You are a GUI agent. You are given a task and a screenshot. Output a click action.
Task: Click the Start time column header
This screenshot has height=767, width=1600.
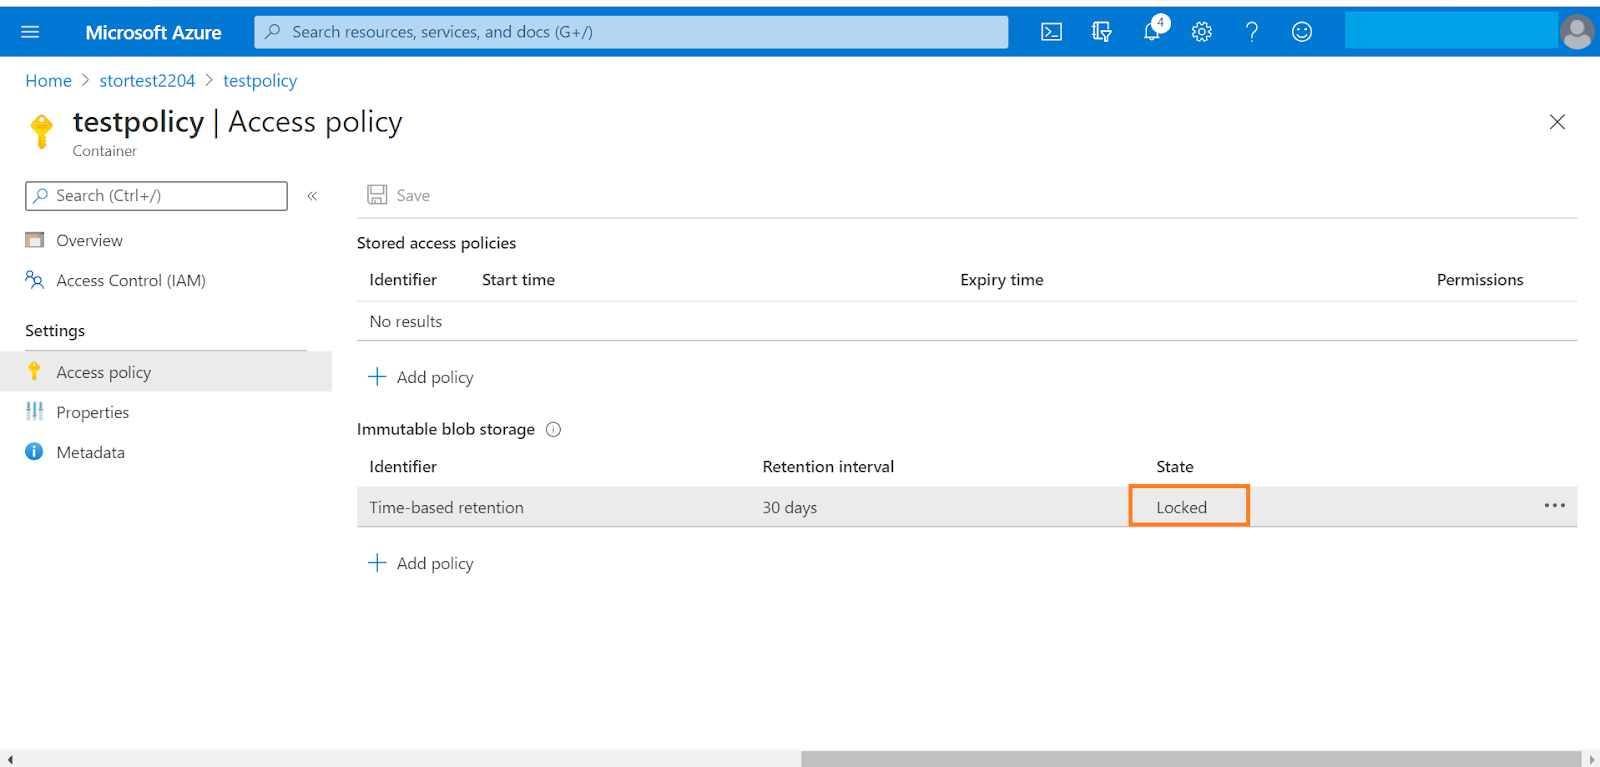[x=518, y=280]
